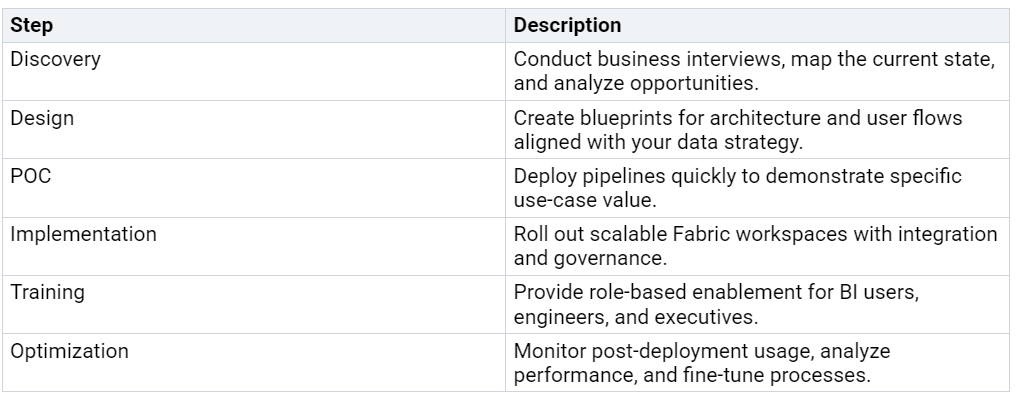Click the text 'engineers, and executives.'
1018x399 pixels.
tap(636, 317)
